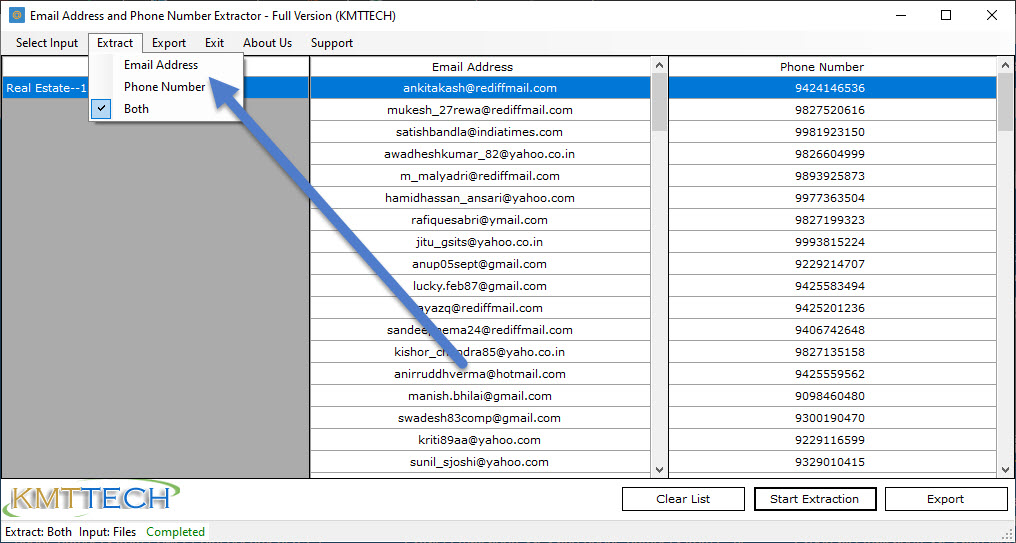Image resolution: width=1016 pixels, height=543 pixels.
Task: Select phone number 9300190470
Action: pos(833,419)
